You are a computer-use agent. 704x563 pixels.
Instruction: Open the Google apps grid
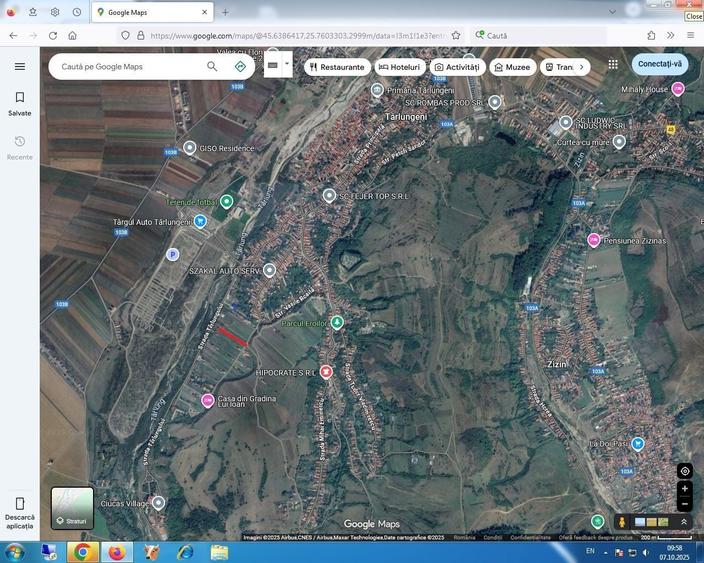(x=613, y=64)
